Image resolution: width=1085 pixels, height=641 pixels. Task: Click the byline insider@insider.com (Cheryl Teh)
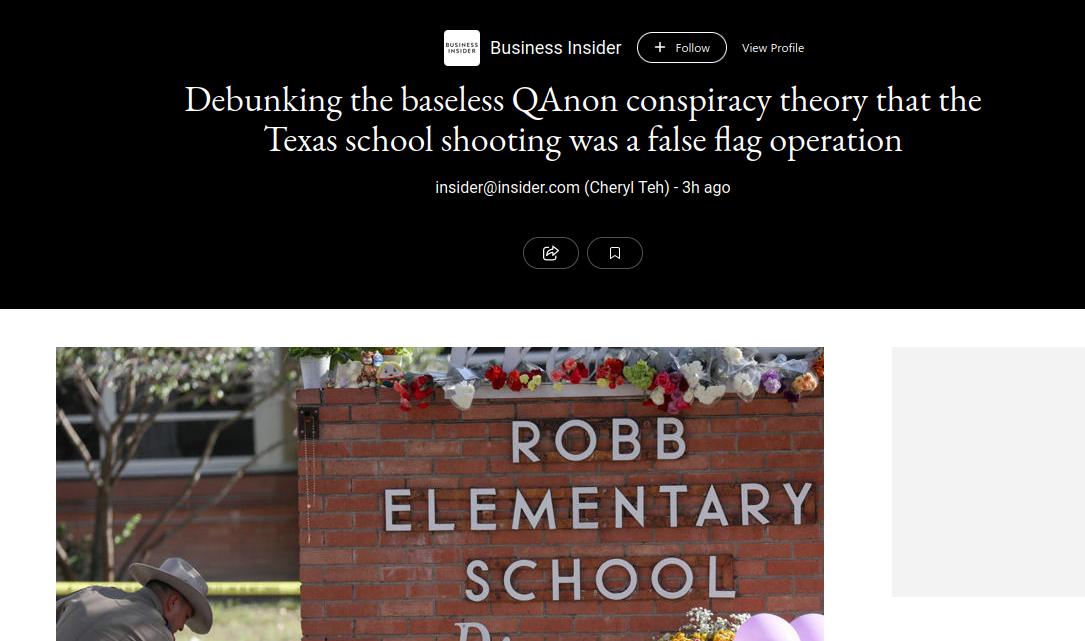552,188
